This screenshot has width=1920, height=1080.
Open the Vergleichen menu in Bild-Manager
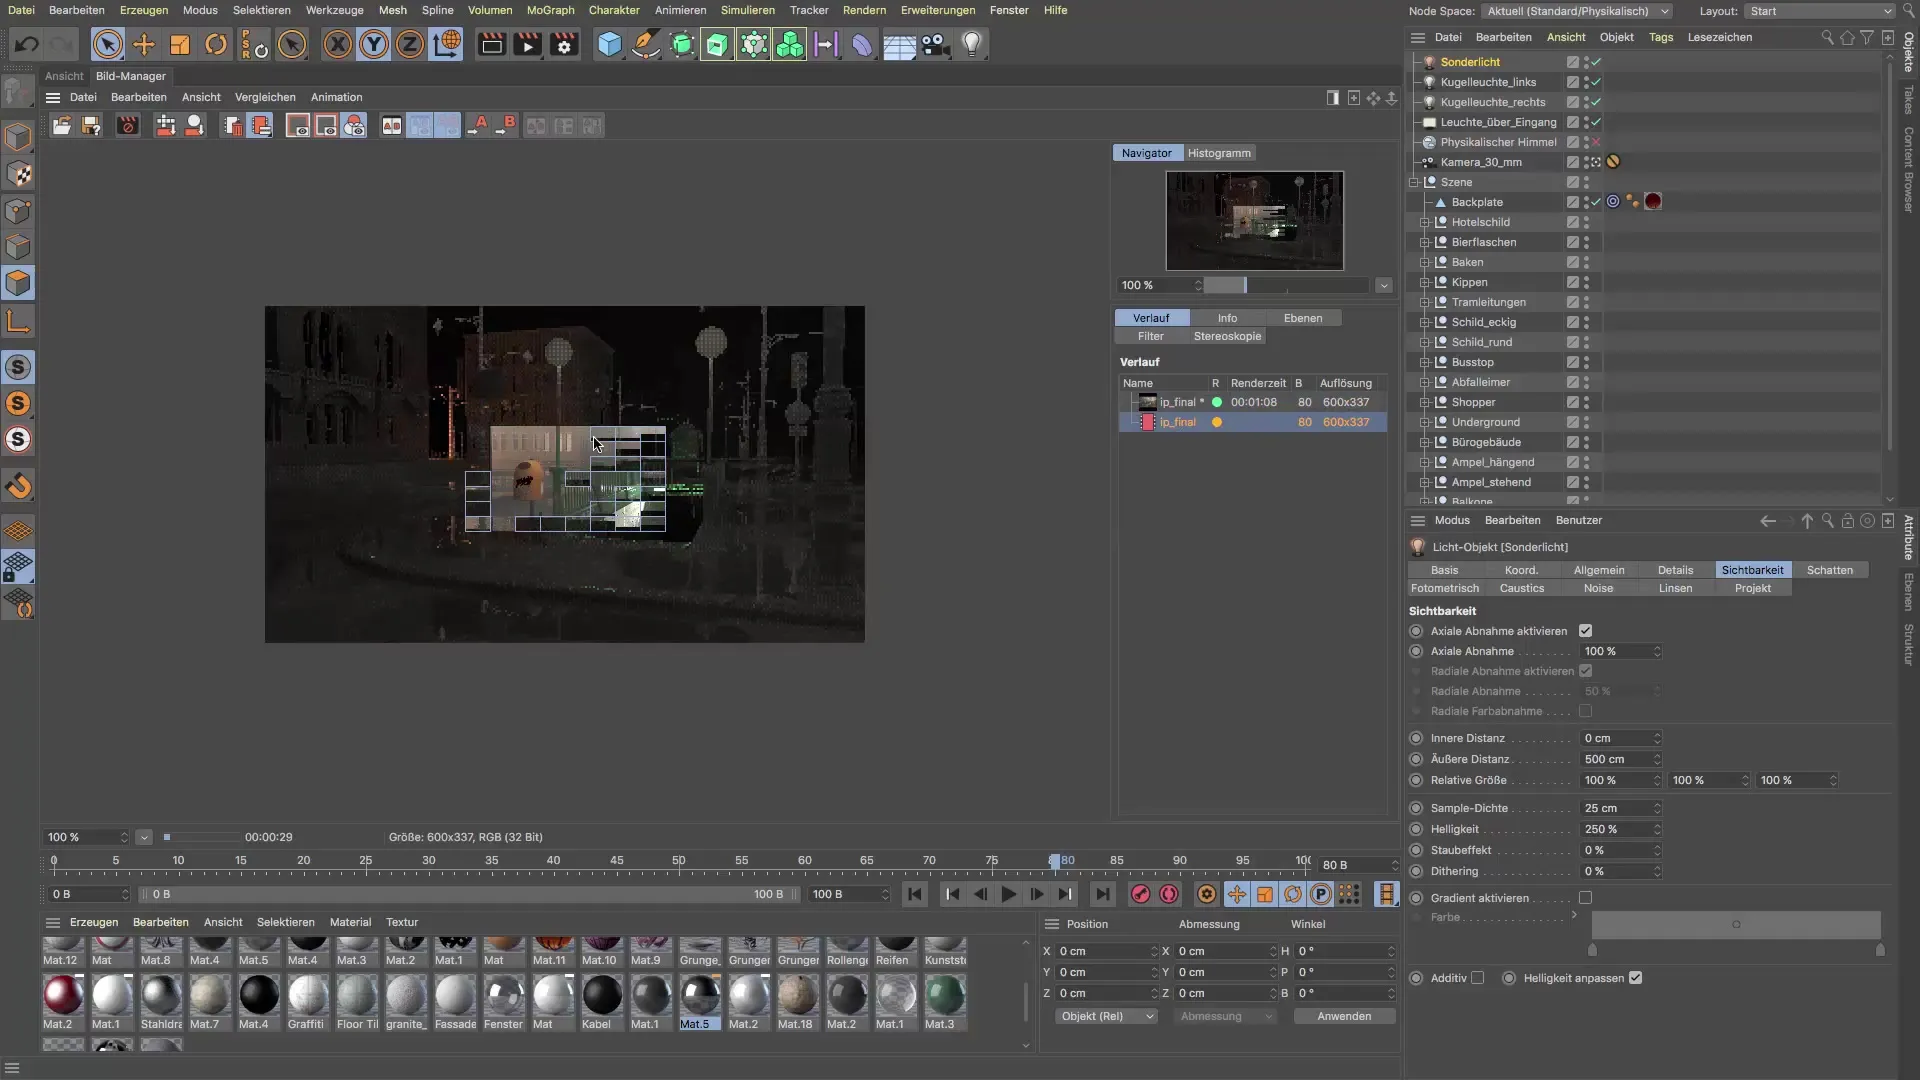pos(265,97)
